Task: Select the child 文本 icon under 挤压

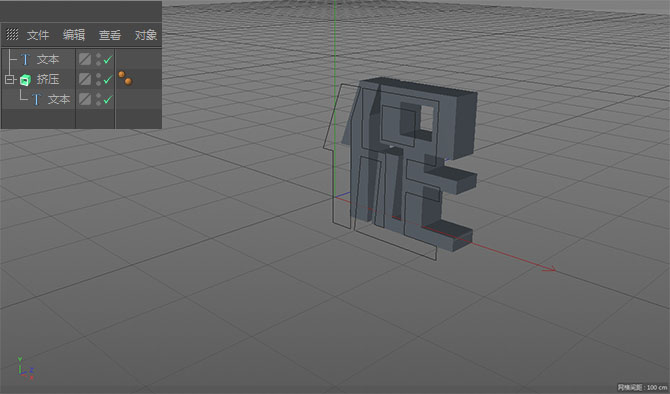Action: point(36,100)
